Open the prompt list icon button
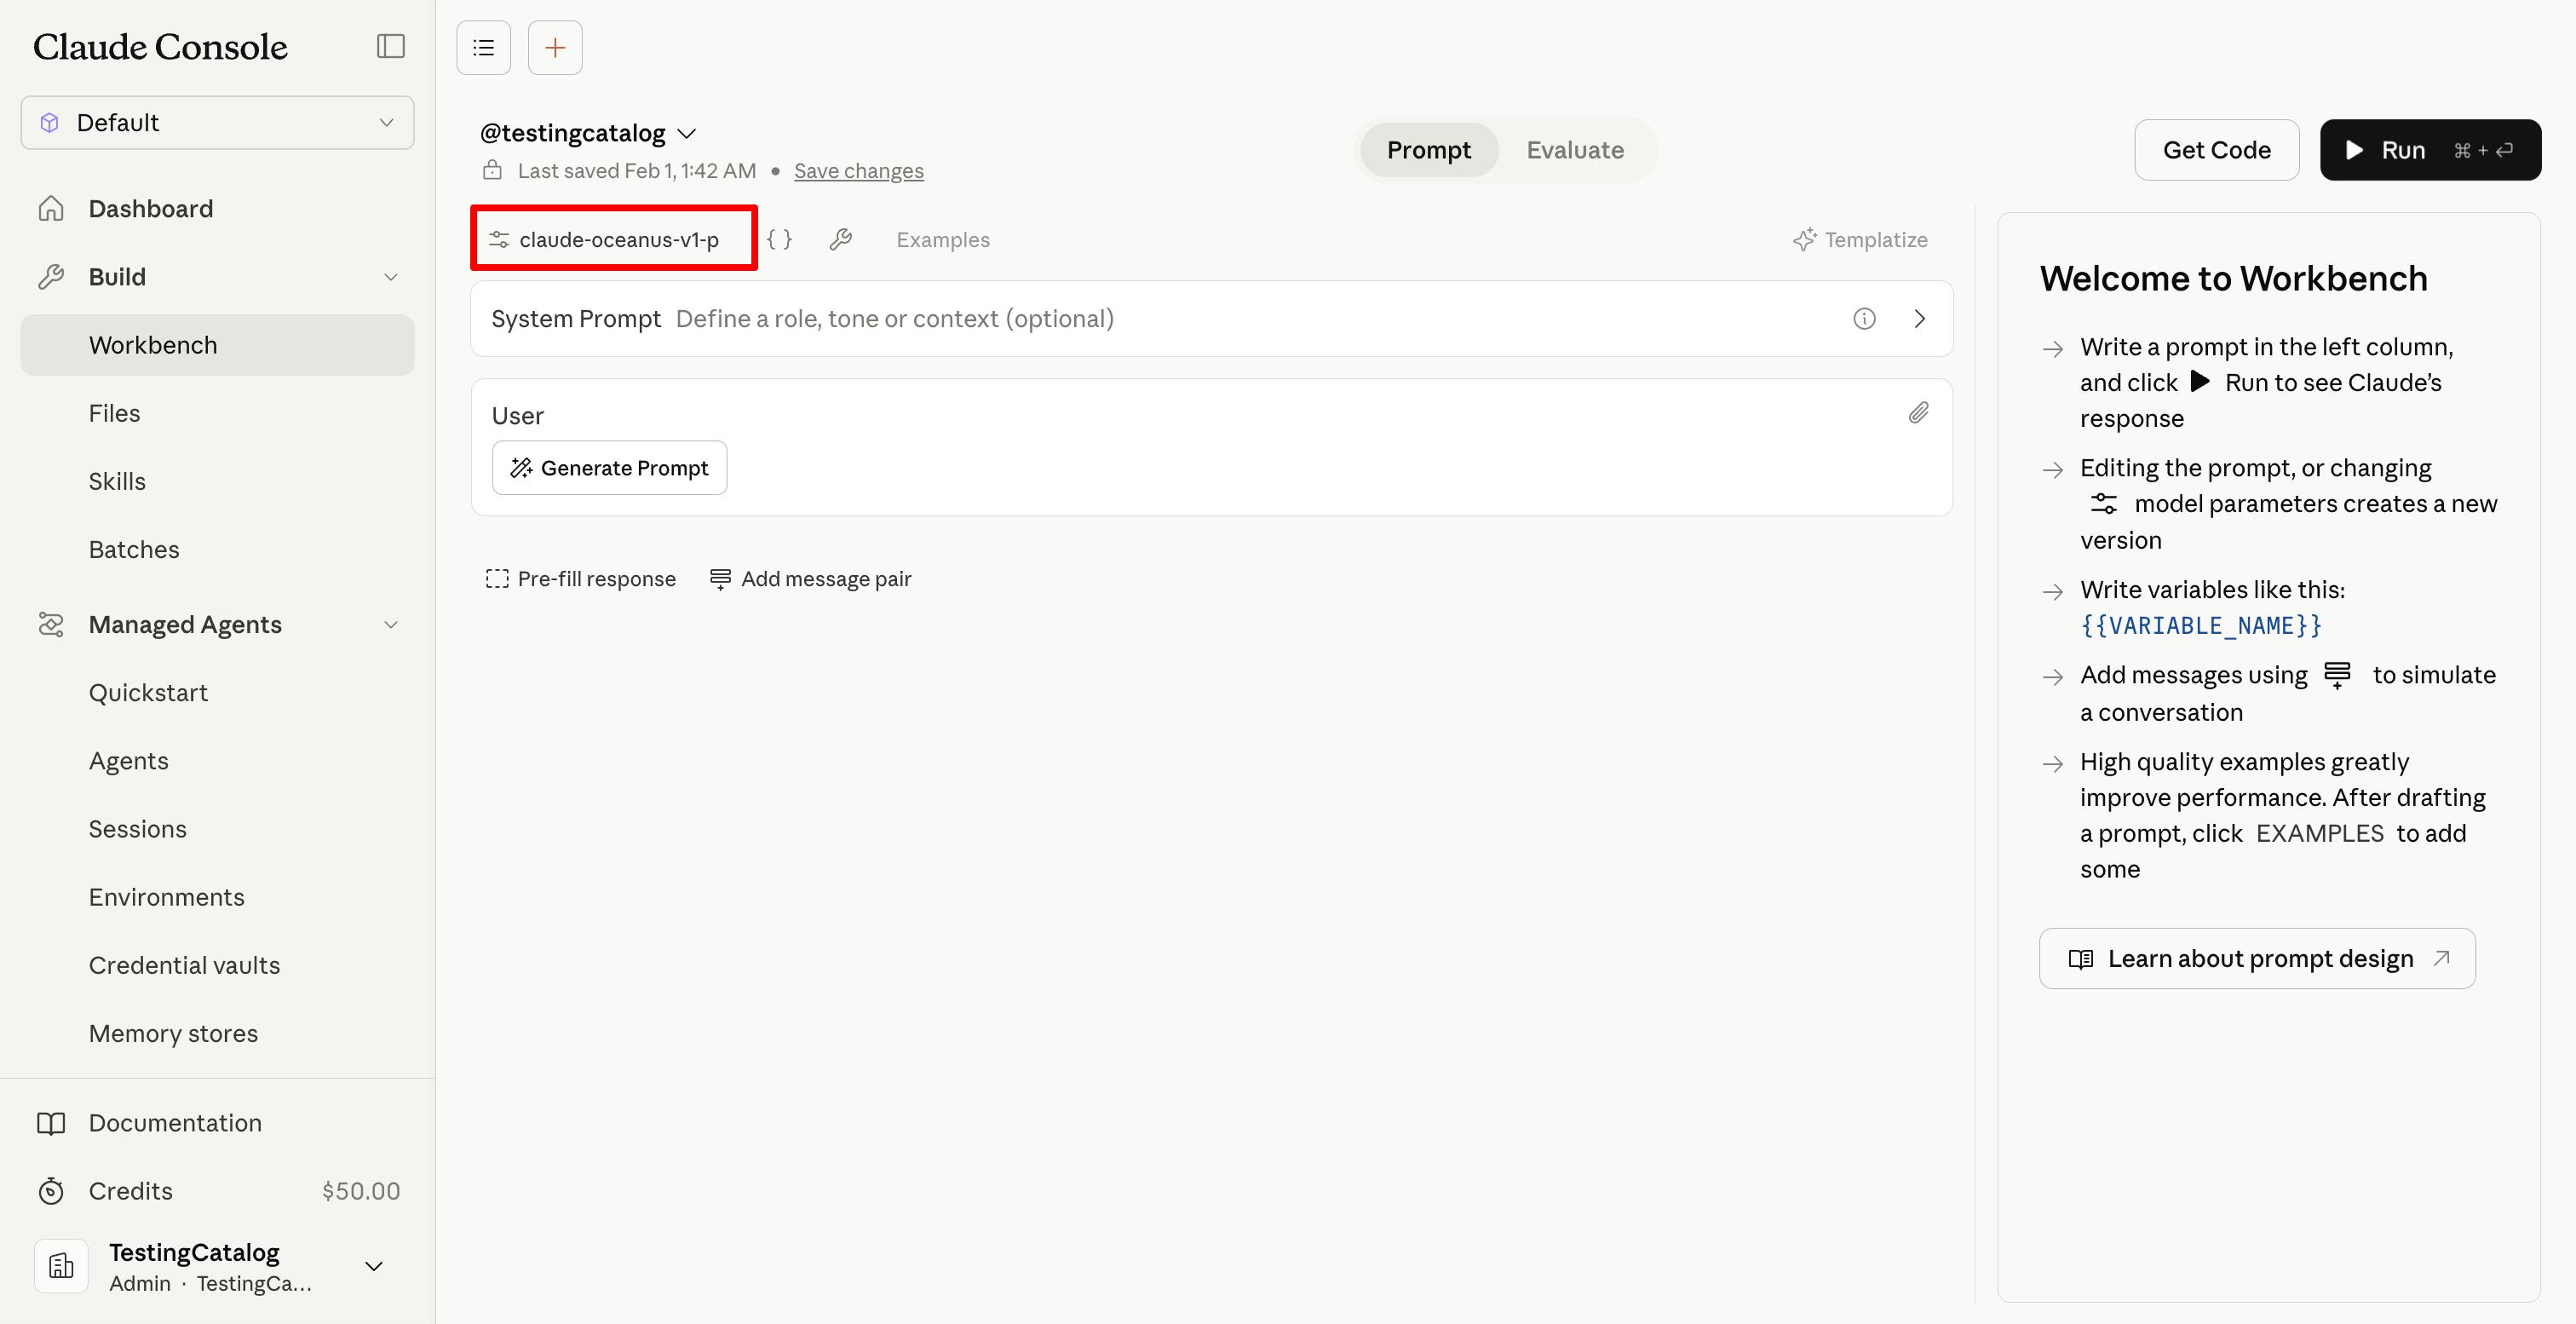The image size is (2576, 1324). [x=484, y=47]
